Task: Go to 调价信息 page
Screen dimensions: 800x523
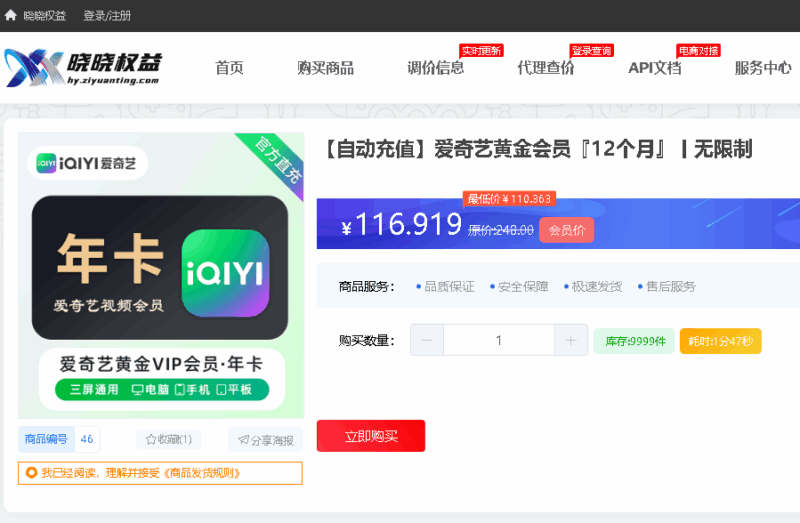Action: 435,68
